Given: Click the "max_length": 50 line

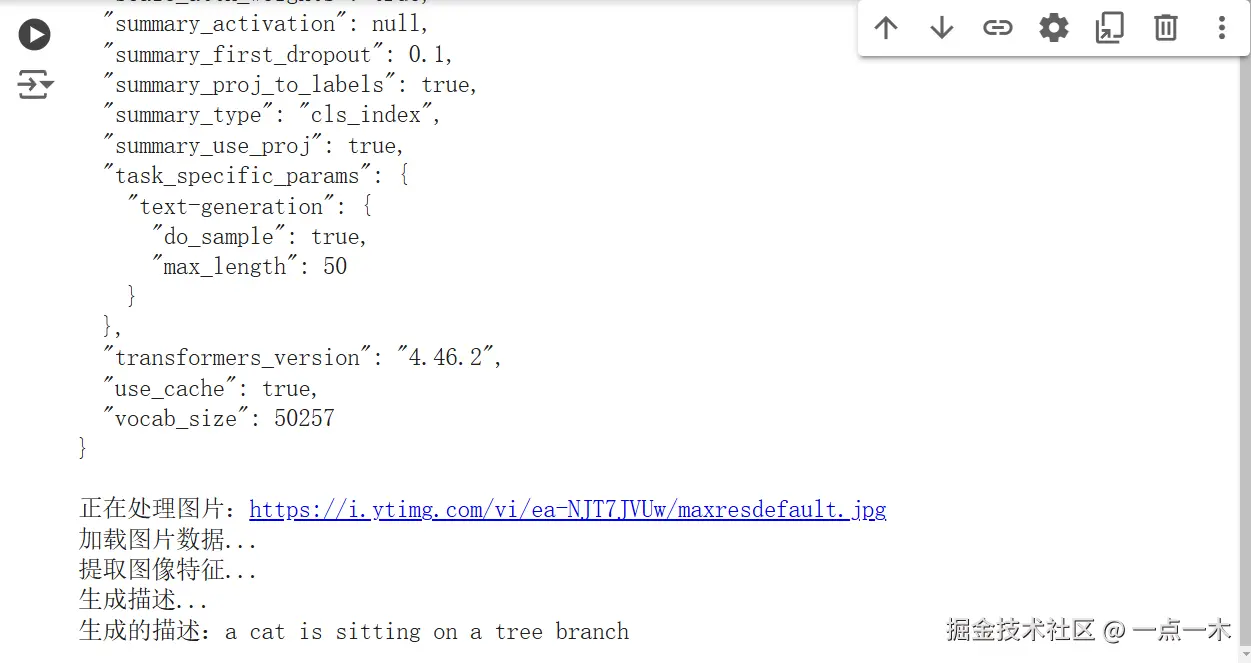Looking at the screenshot, I should pos(249,267).
